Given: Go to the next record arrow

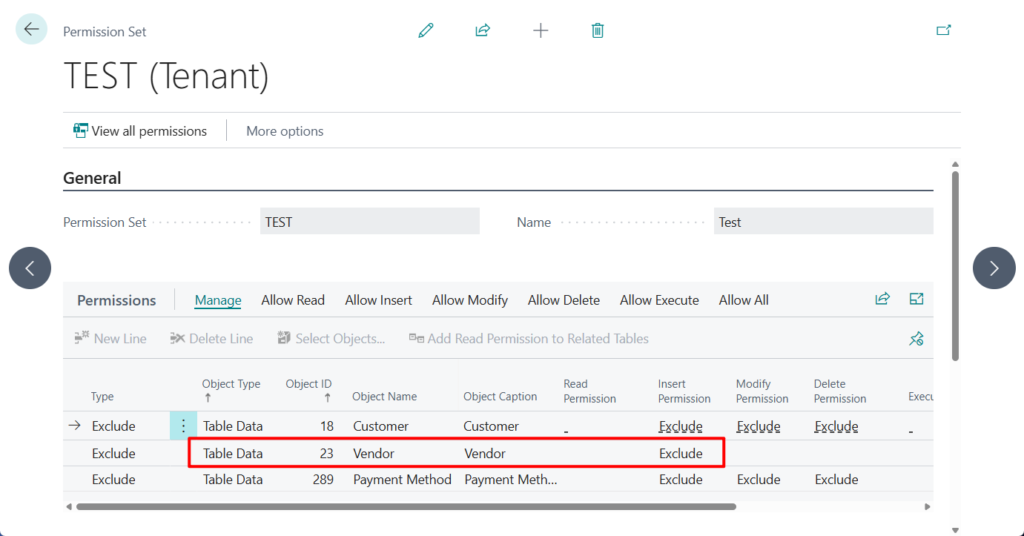Looking at the screenshot, I should 993,268.
